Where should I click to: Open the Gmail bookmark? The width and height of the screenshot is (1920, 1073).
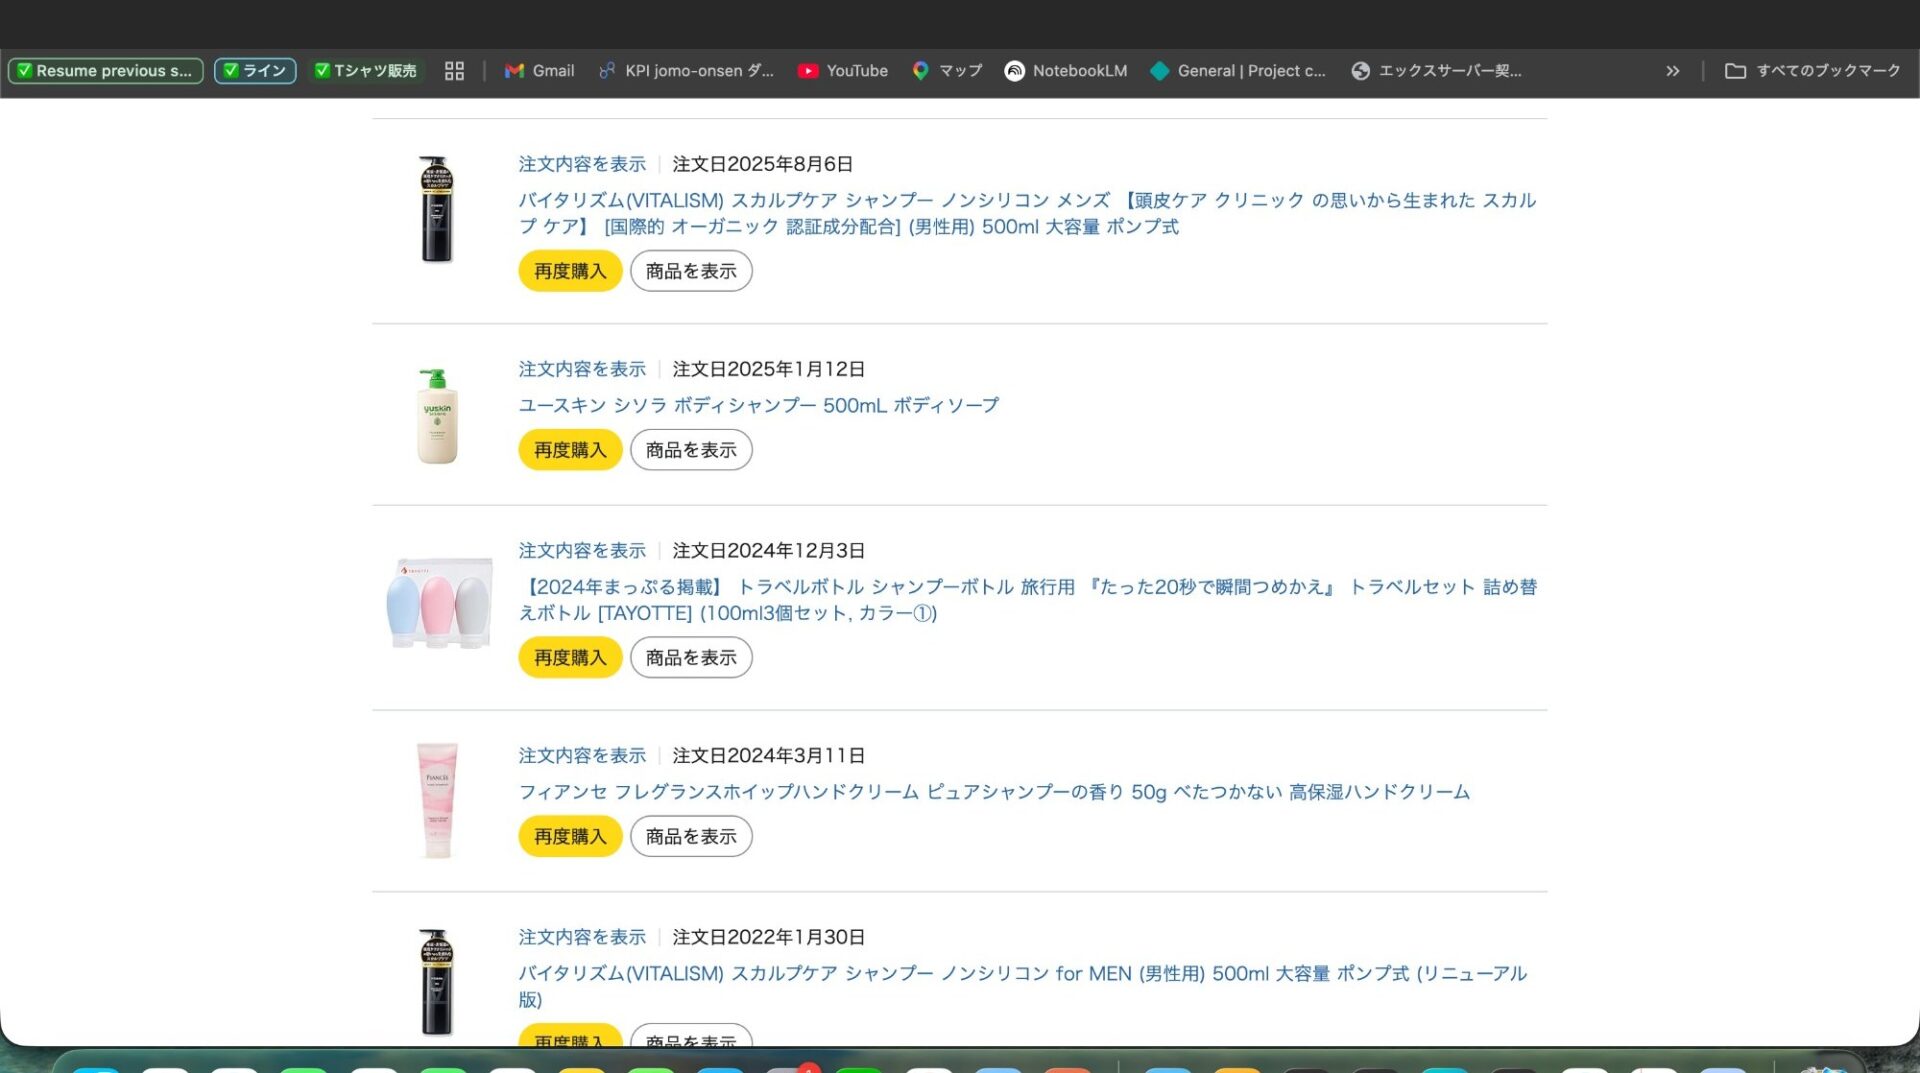coord(539,71)
